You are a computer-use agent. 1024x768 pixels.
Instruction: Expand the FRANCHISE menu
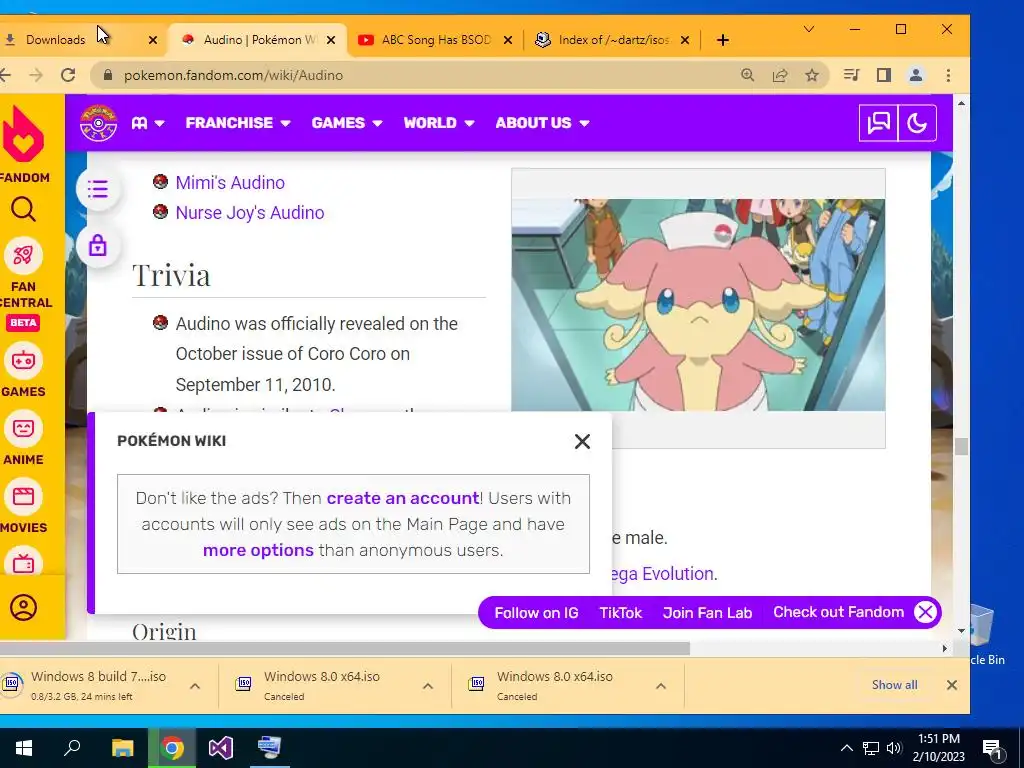coord(238,123)
